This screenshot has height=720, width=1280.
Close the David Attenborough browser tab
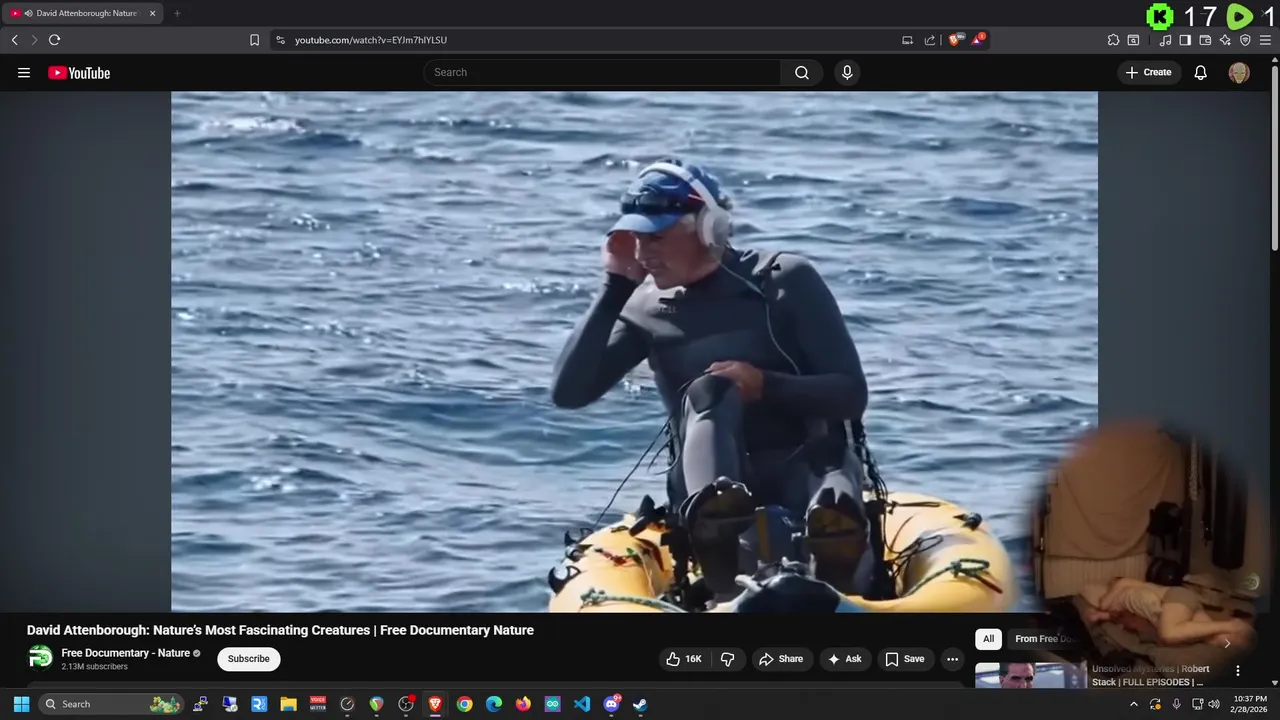pos(153,13)
